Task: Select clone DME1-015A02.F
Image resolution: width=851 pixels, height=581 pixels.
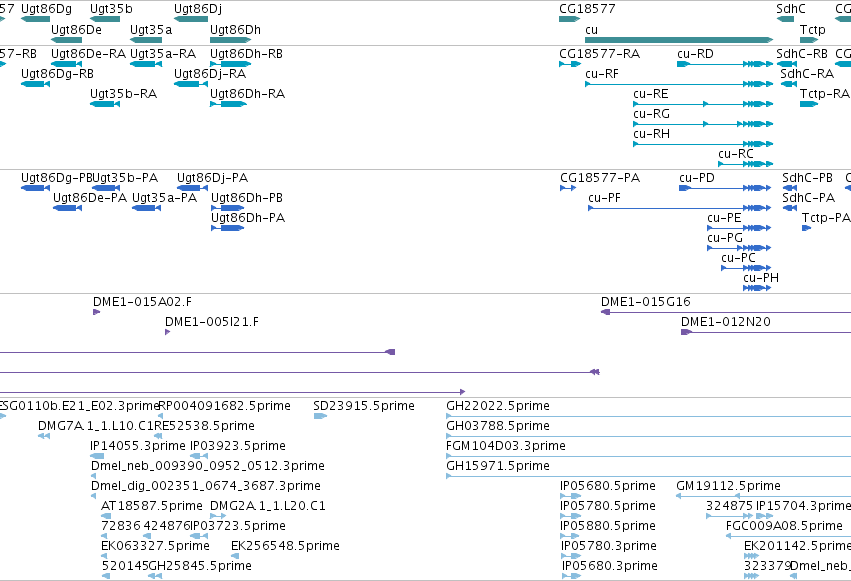Action: click(x=97, y=312)
